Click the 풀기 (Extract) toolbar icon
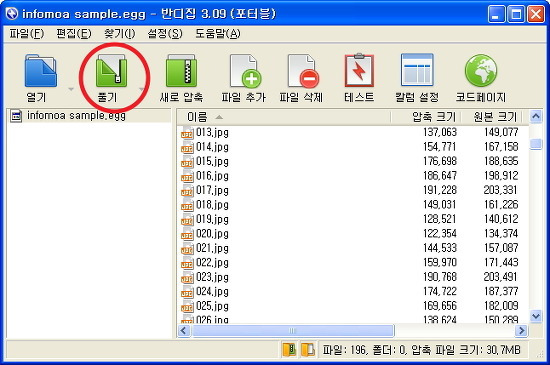This screenshot has height=365, width=550. click(x=111, y=71)
